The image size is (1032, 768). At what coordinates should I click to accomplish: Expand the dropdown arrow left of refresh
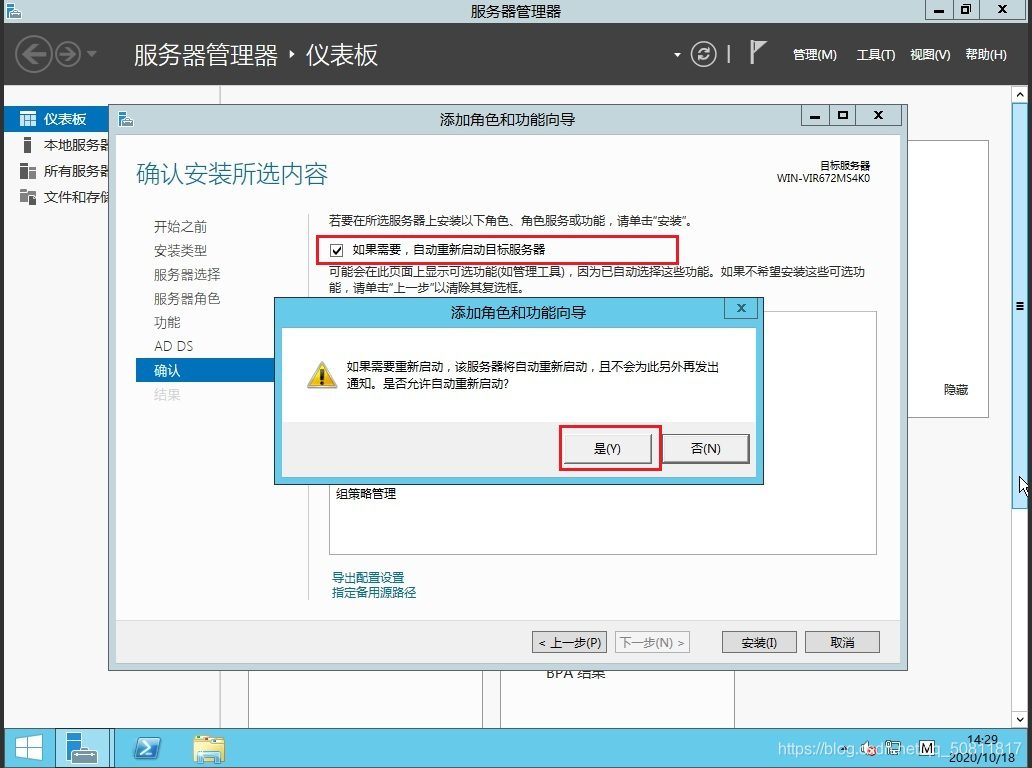tap(677, 55)
